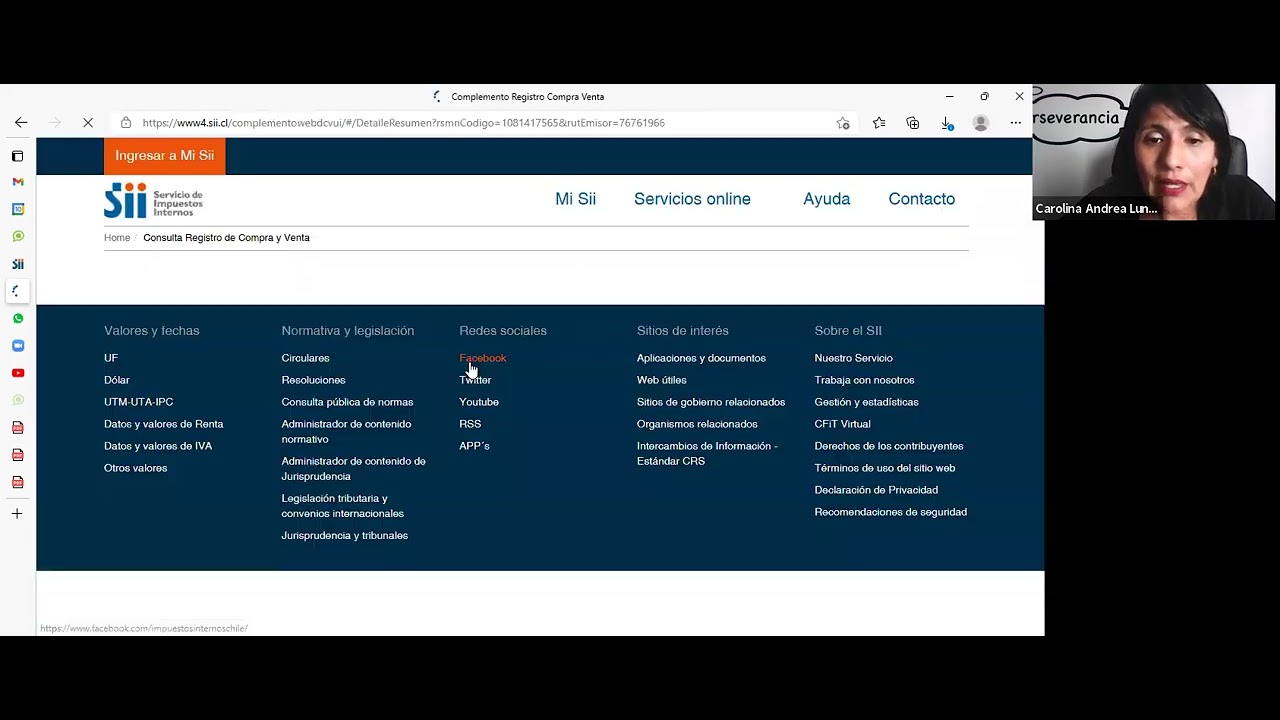Open Datos y valores de Renta

coord(163,424)
